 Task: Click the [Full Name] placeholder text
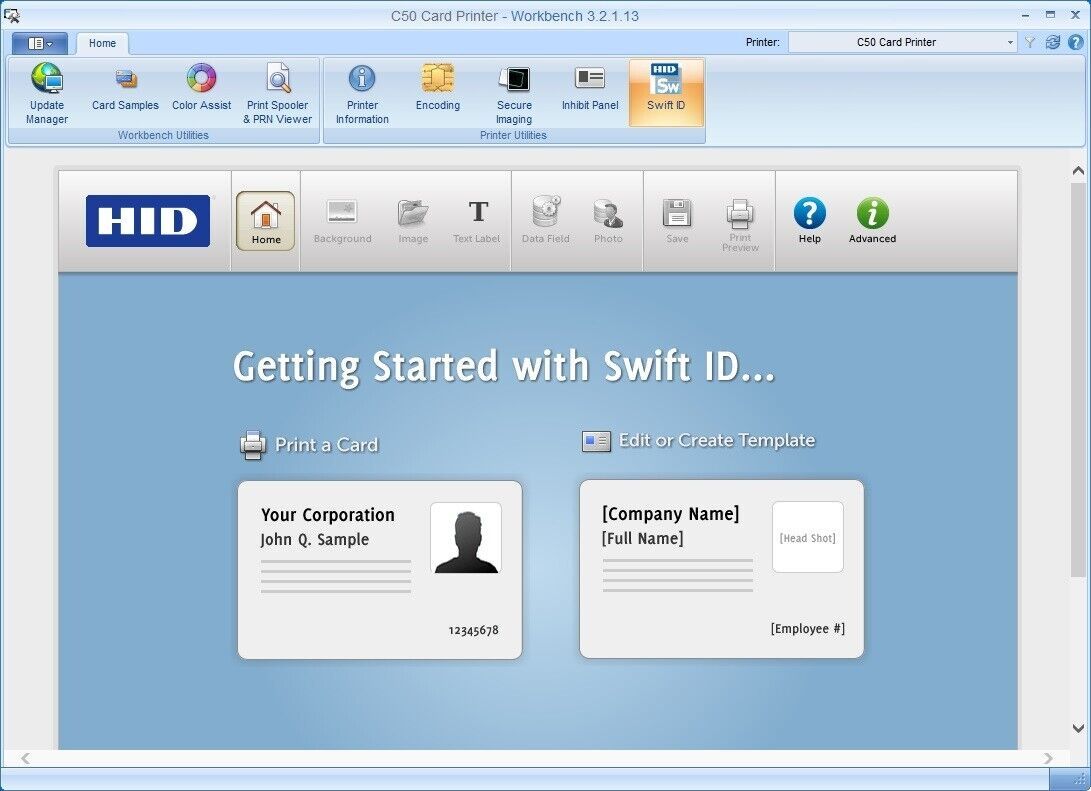click(643, 538)
